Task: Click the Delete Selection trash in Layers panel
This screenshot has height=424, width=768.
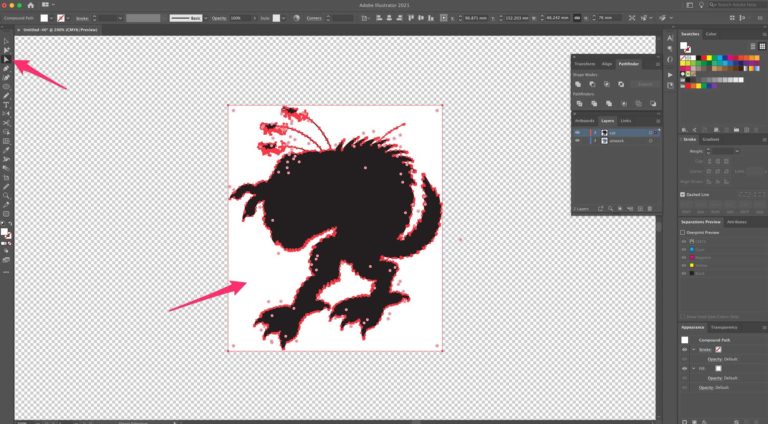Action: 650,209
